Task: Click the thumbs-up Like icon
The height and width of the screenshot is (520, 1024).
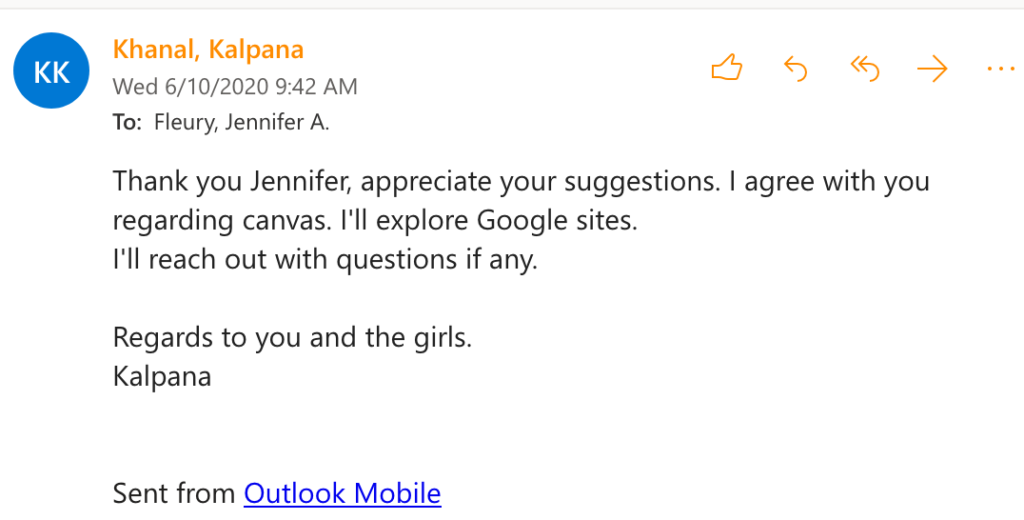Action: [726, 68]
